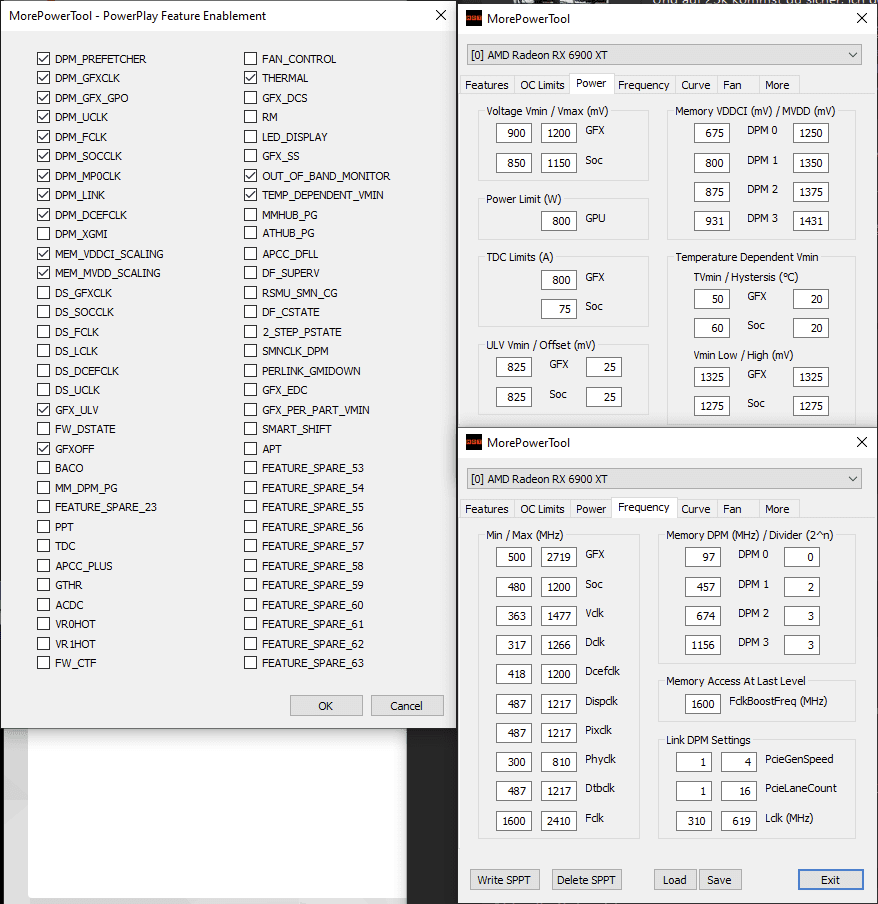This screenshot has width=878, height=904.
Task: Confirm feature dialog with OK button
Action: (x=326, y=705)
